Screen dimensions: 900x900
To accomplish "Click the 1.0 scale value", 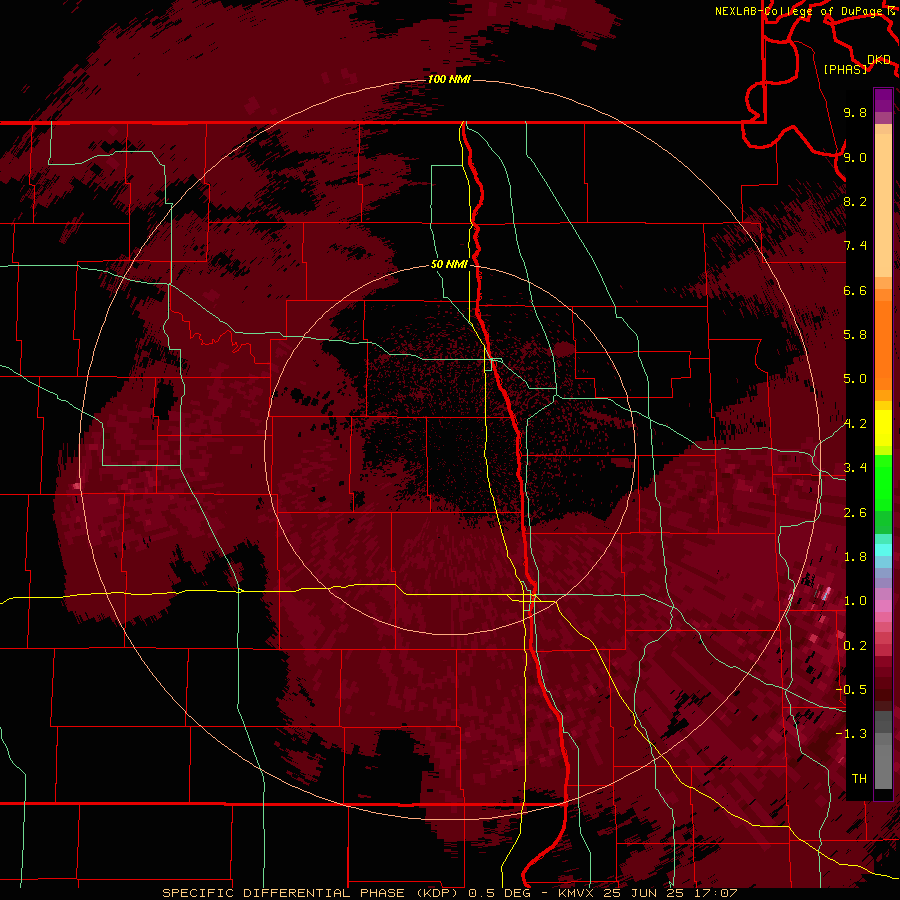I will 855,601.
